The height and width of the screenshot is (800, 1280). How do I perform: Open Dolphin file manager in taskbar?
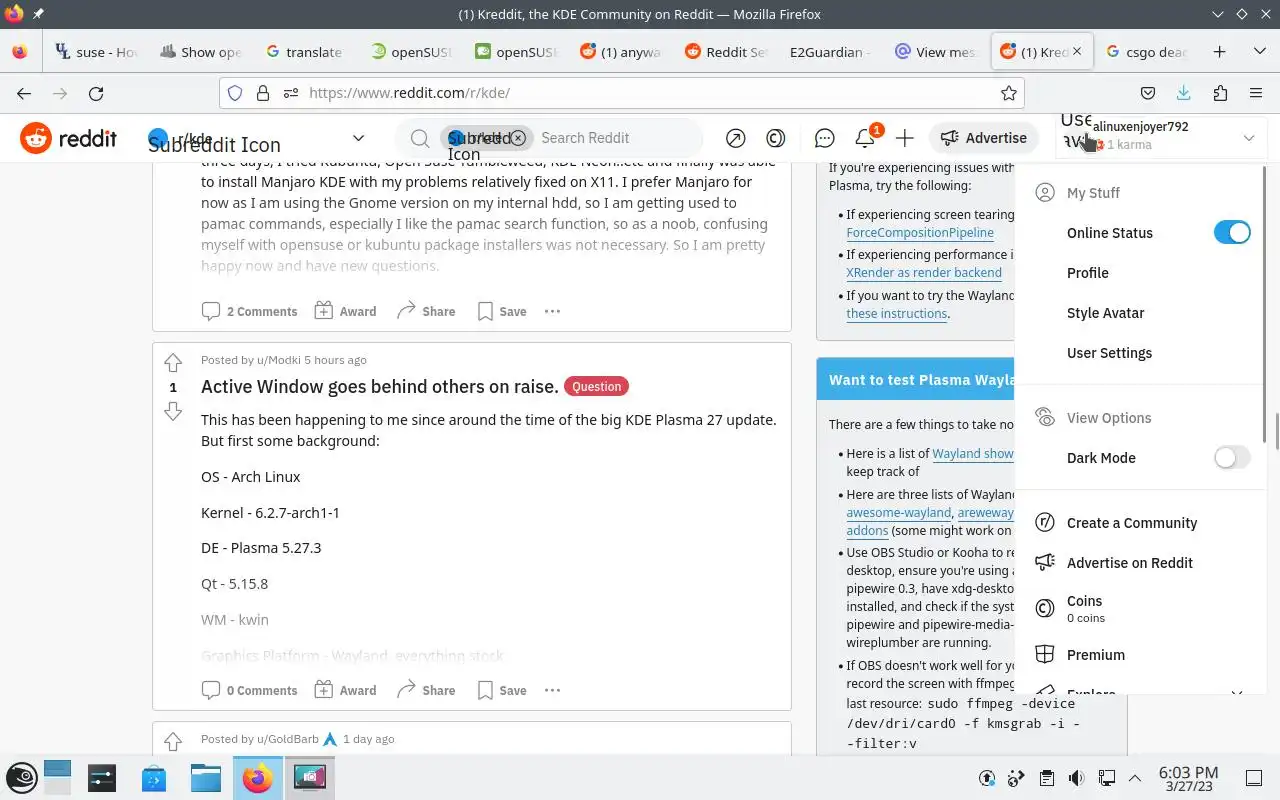205,777
